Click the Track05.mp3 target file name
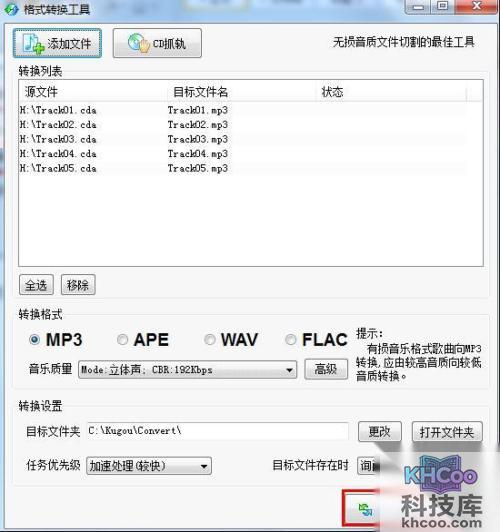The width and height of the screenshot is (500, 532). (198, 169)
